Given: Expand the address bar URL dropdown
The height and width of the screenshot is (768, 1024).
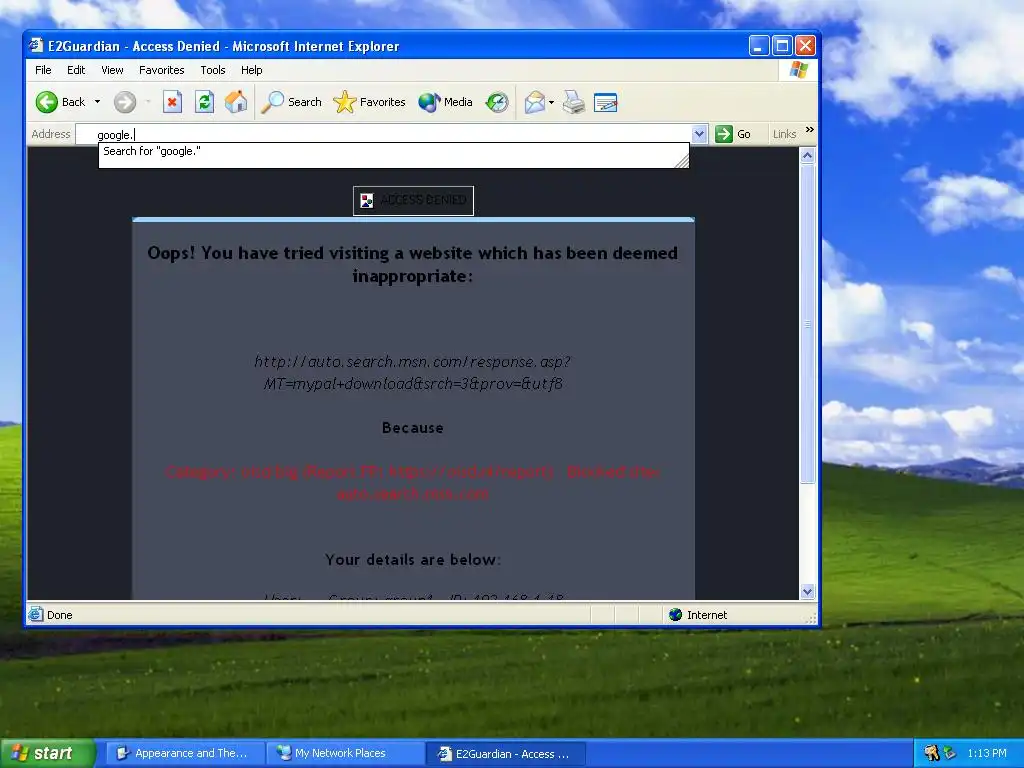Looking at the screenshot, I should [699, 135].
